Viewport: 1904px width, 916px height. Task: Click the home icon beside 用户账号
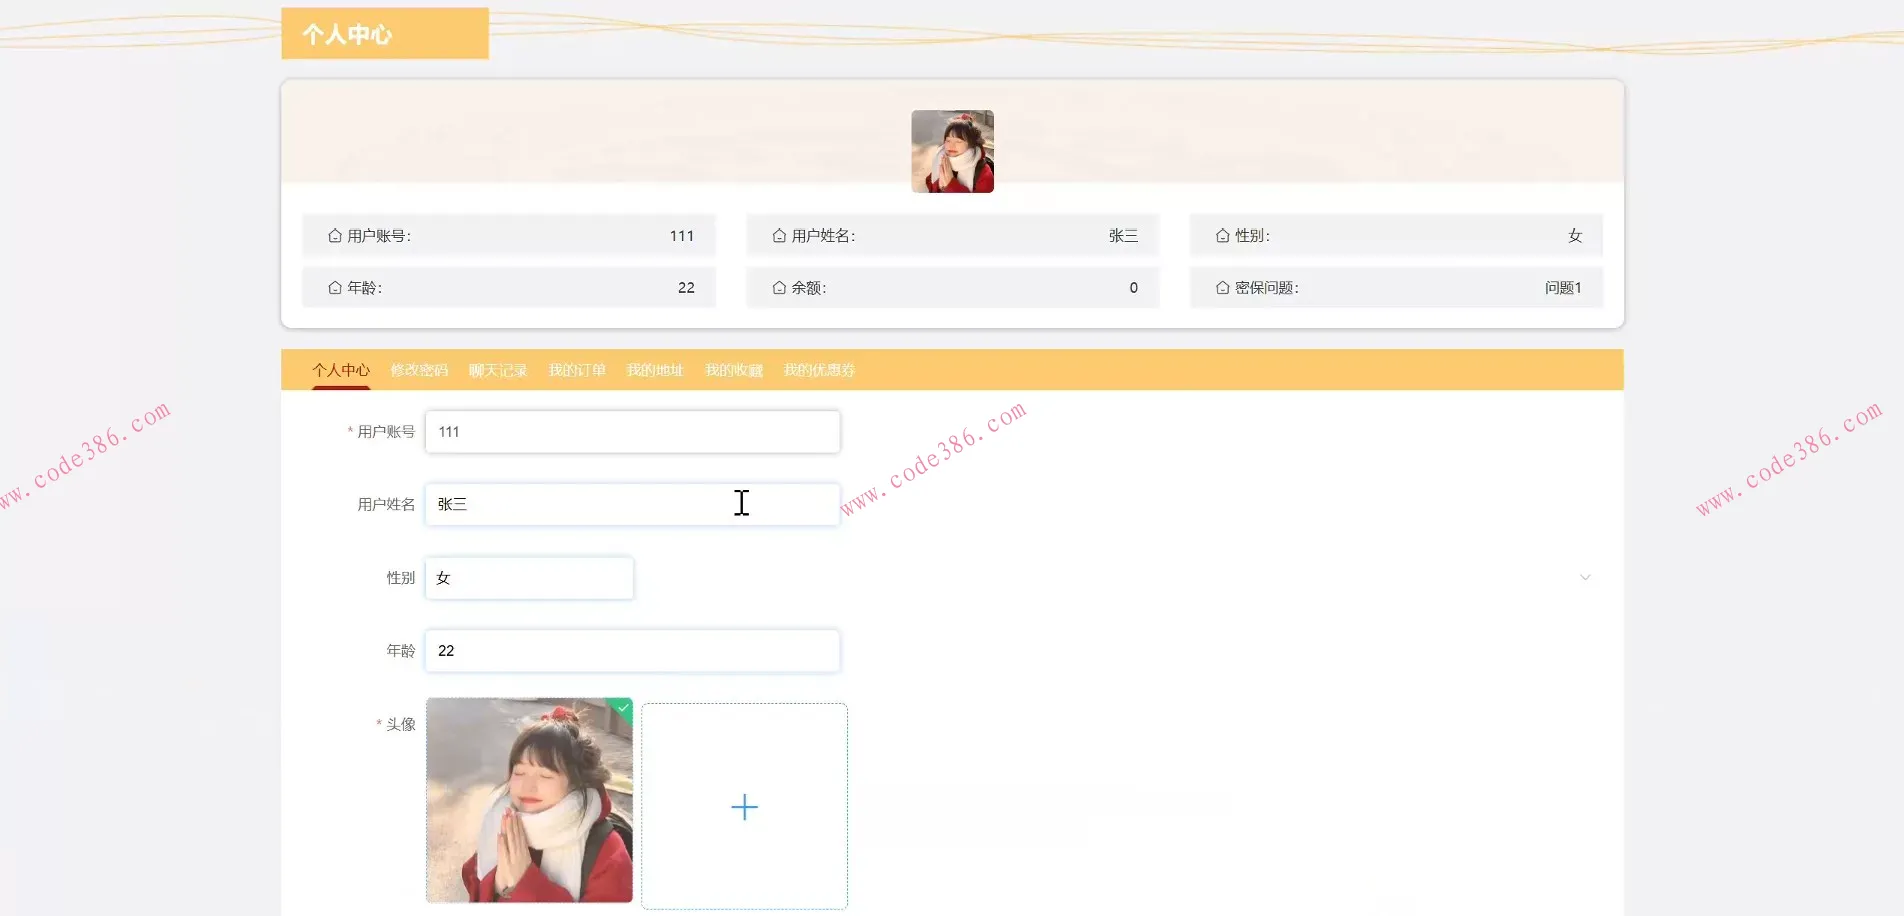pos(335,236)
